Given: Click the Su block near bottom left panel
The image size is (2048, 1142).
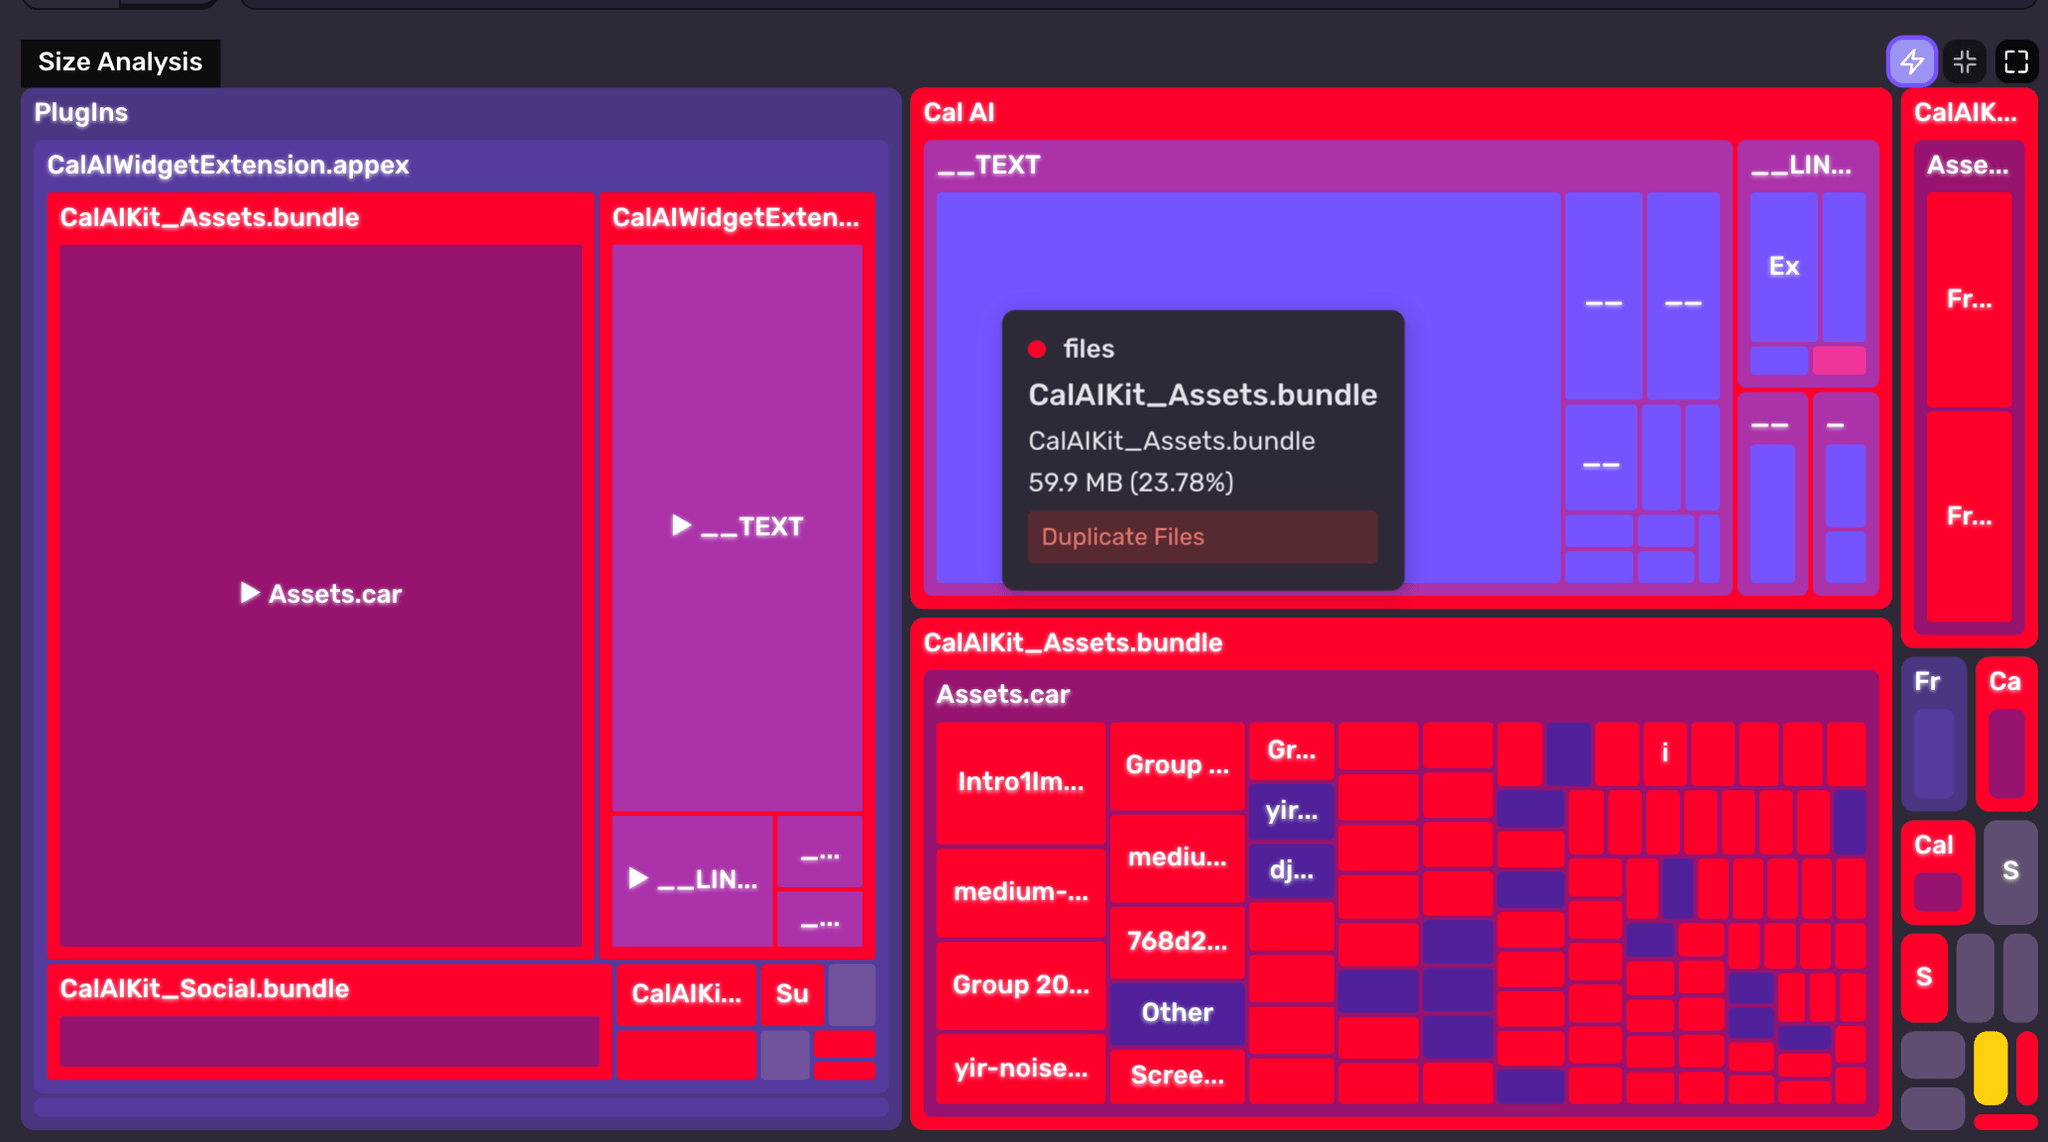Looking at the screenshot, I should pos(792,994).
